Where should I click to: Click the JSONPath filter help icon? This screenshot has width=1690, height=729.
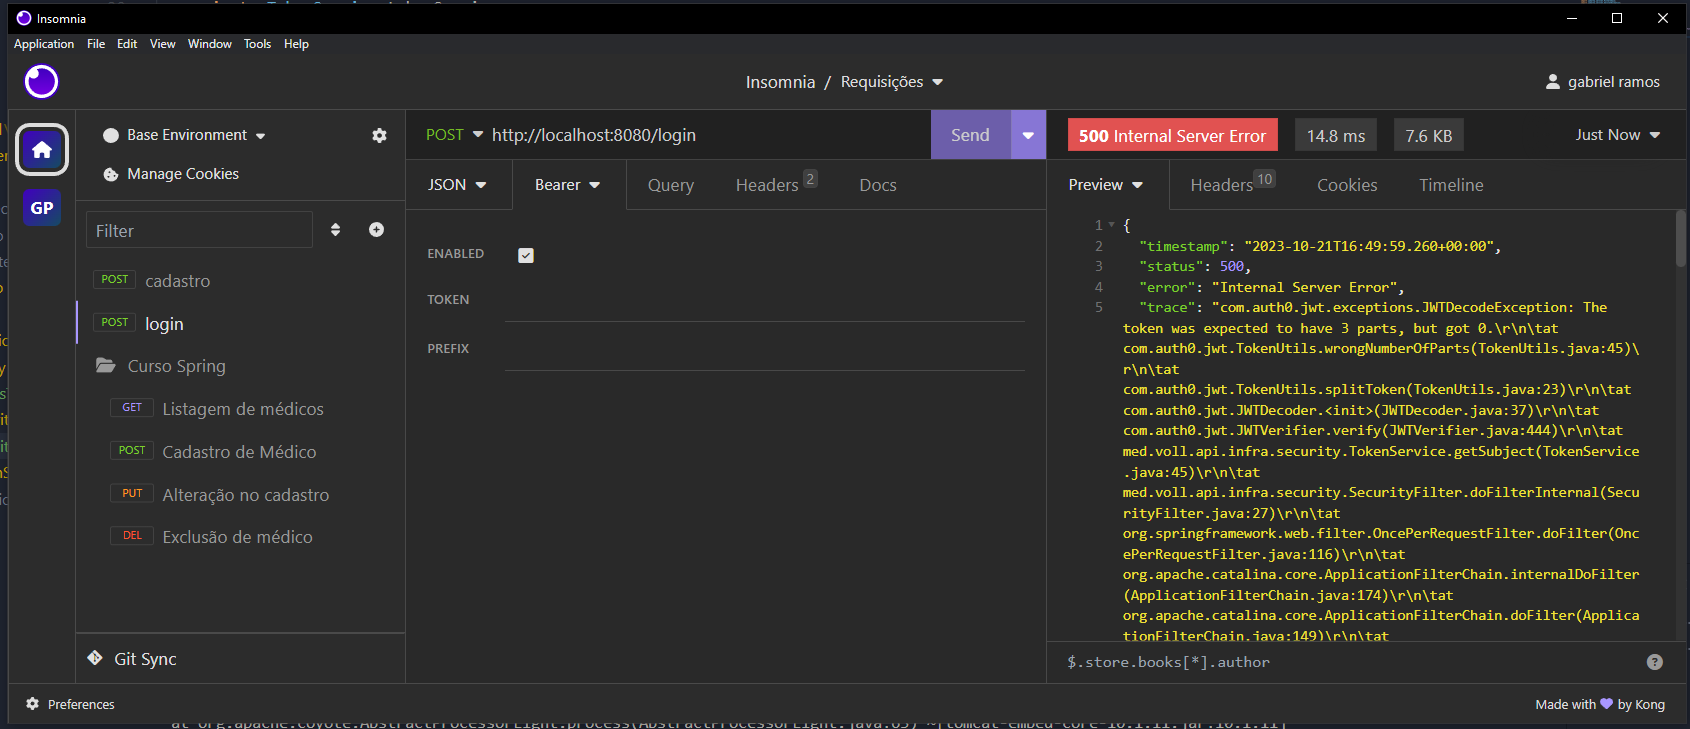click(1655, 662)
